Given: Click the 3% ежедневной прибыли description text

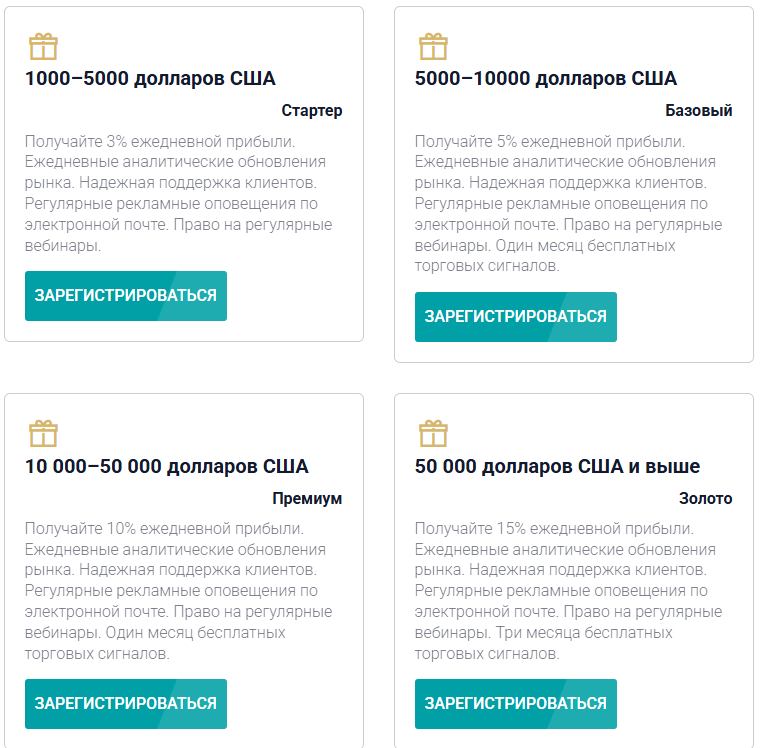Looking at the screenshot, I should (x=178, y=193).
